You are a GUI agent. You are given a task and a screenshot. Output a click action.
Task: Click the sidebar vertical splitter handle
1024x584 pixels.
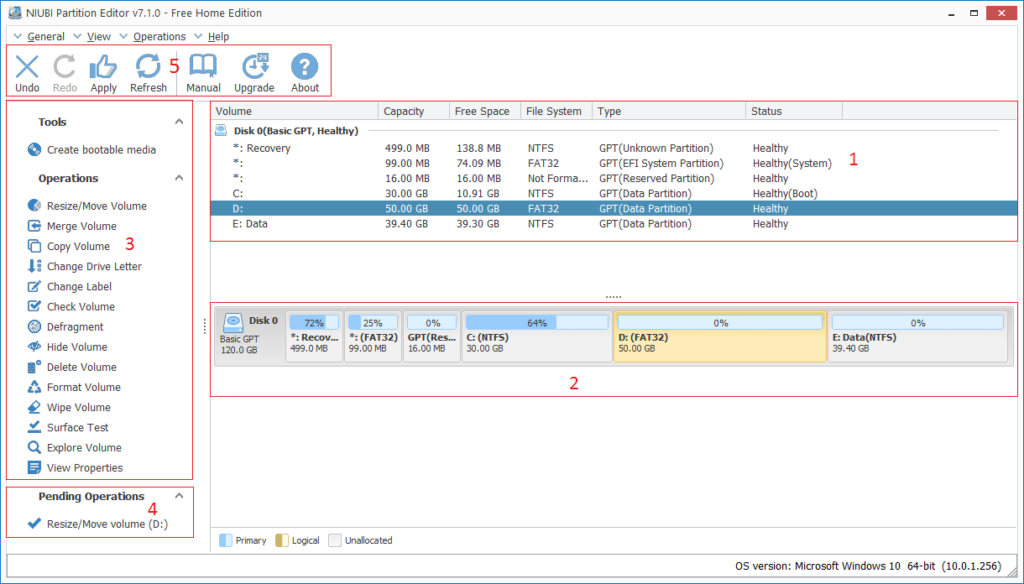coord(204,327)
